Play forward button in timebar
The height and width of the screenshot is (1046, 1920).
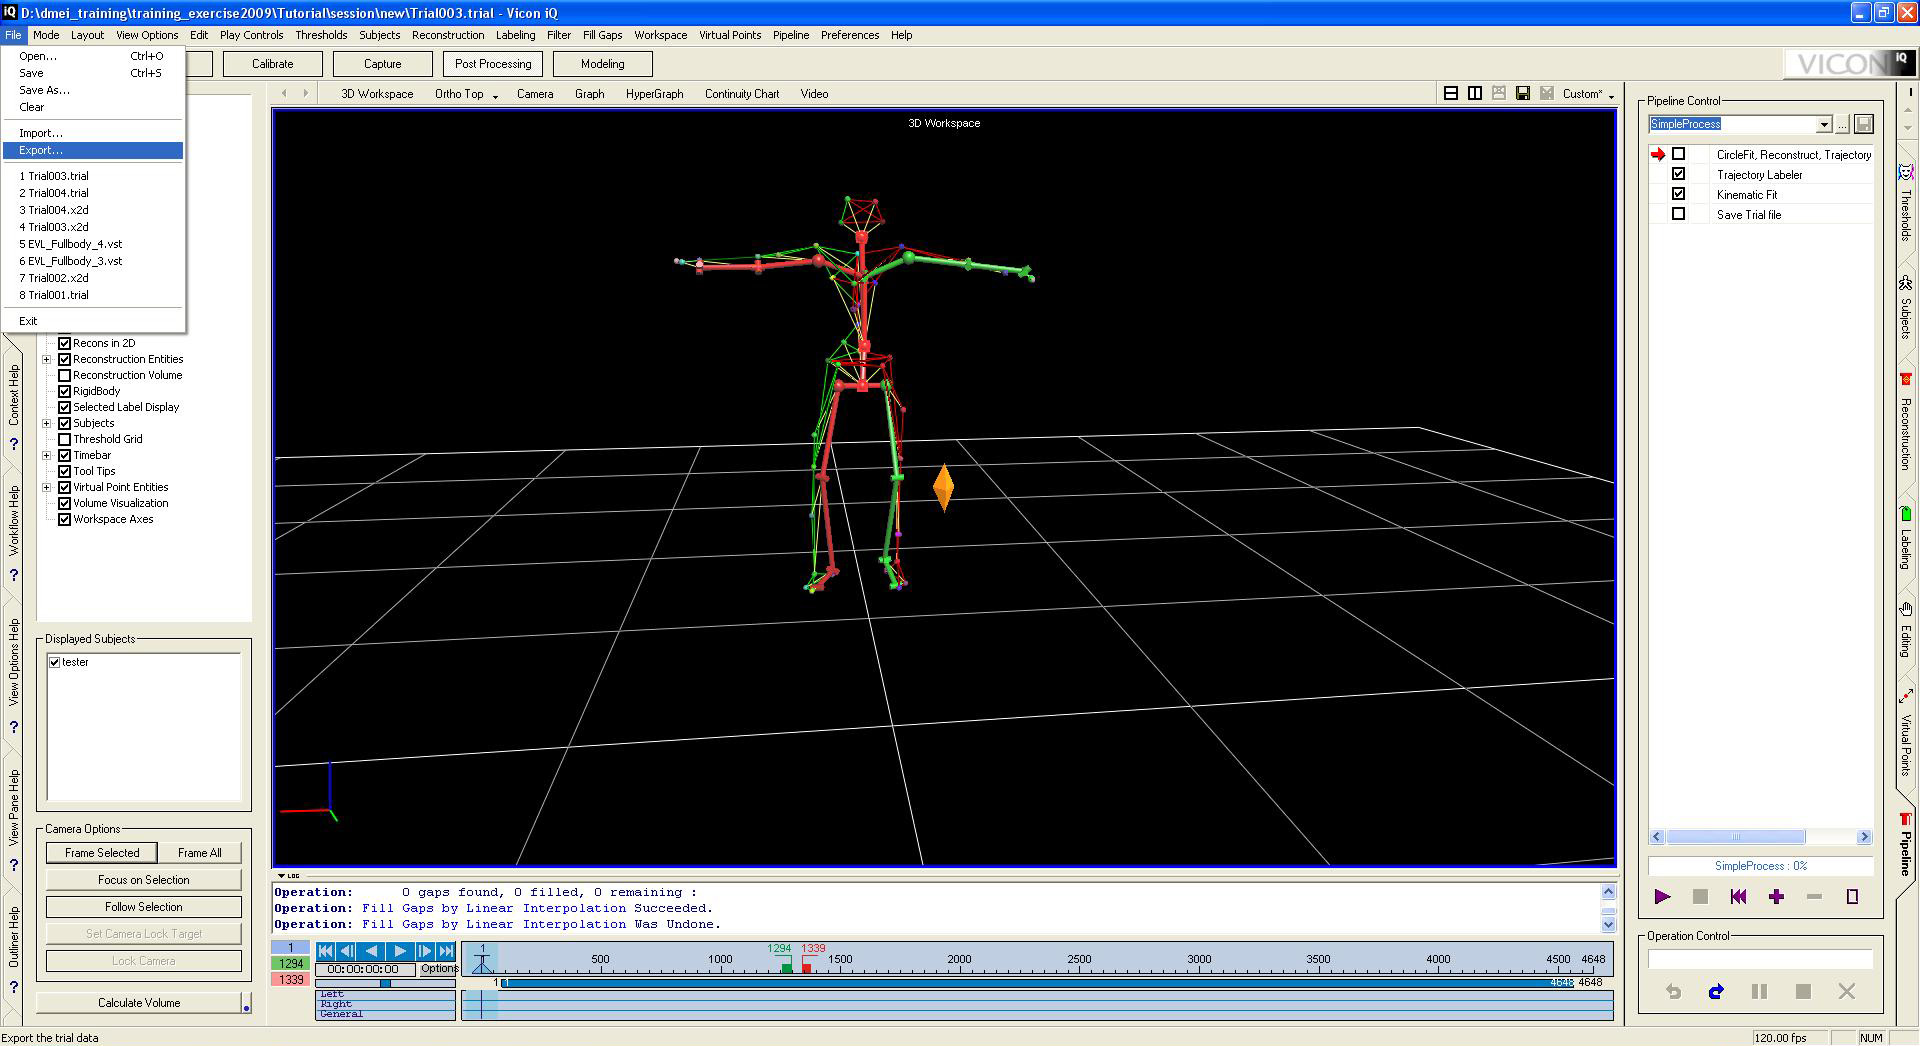[400, 951]
